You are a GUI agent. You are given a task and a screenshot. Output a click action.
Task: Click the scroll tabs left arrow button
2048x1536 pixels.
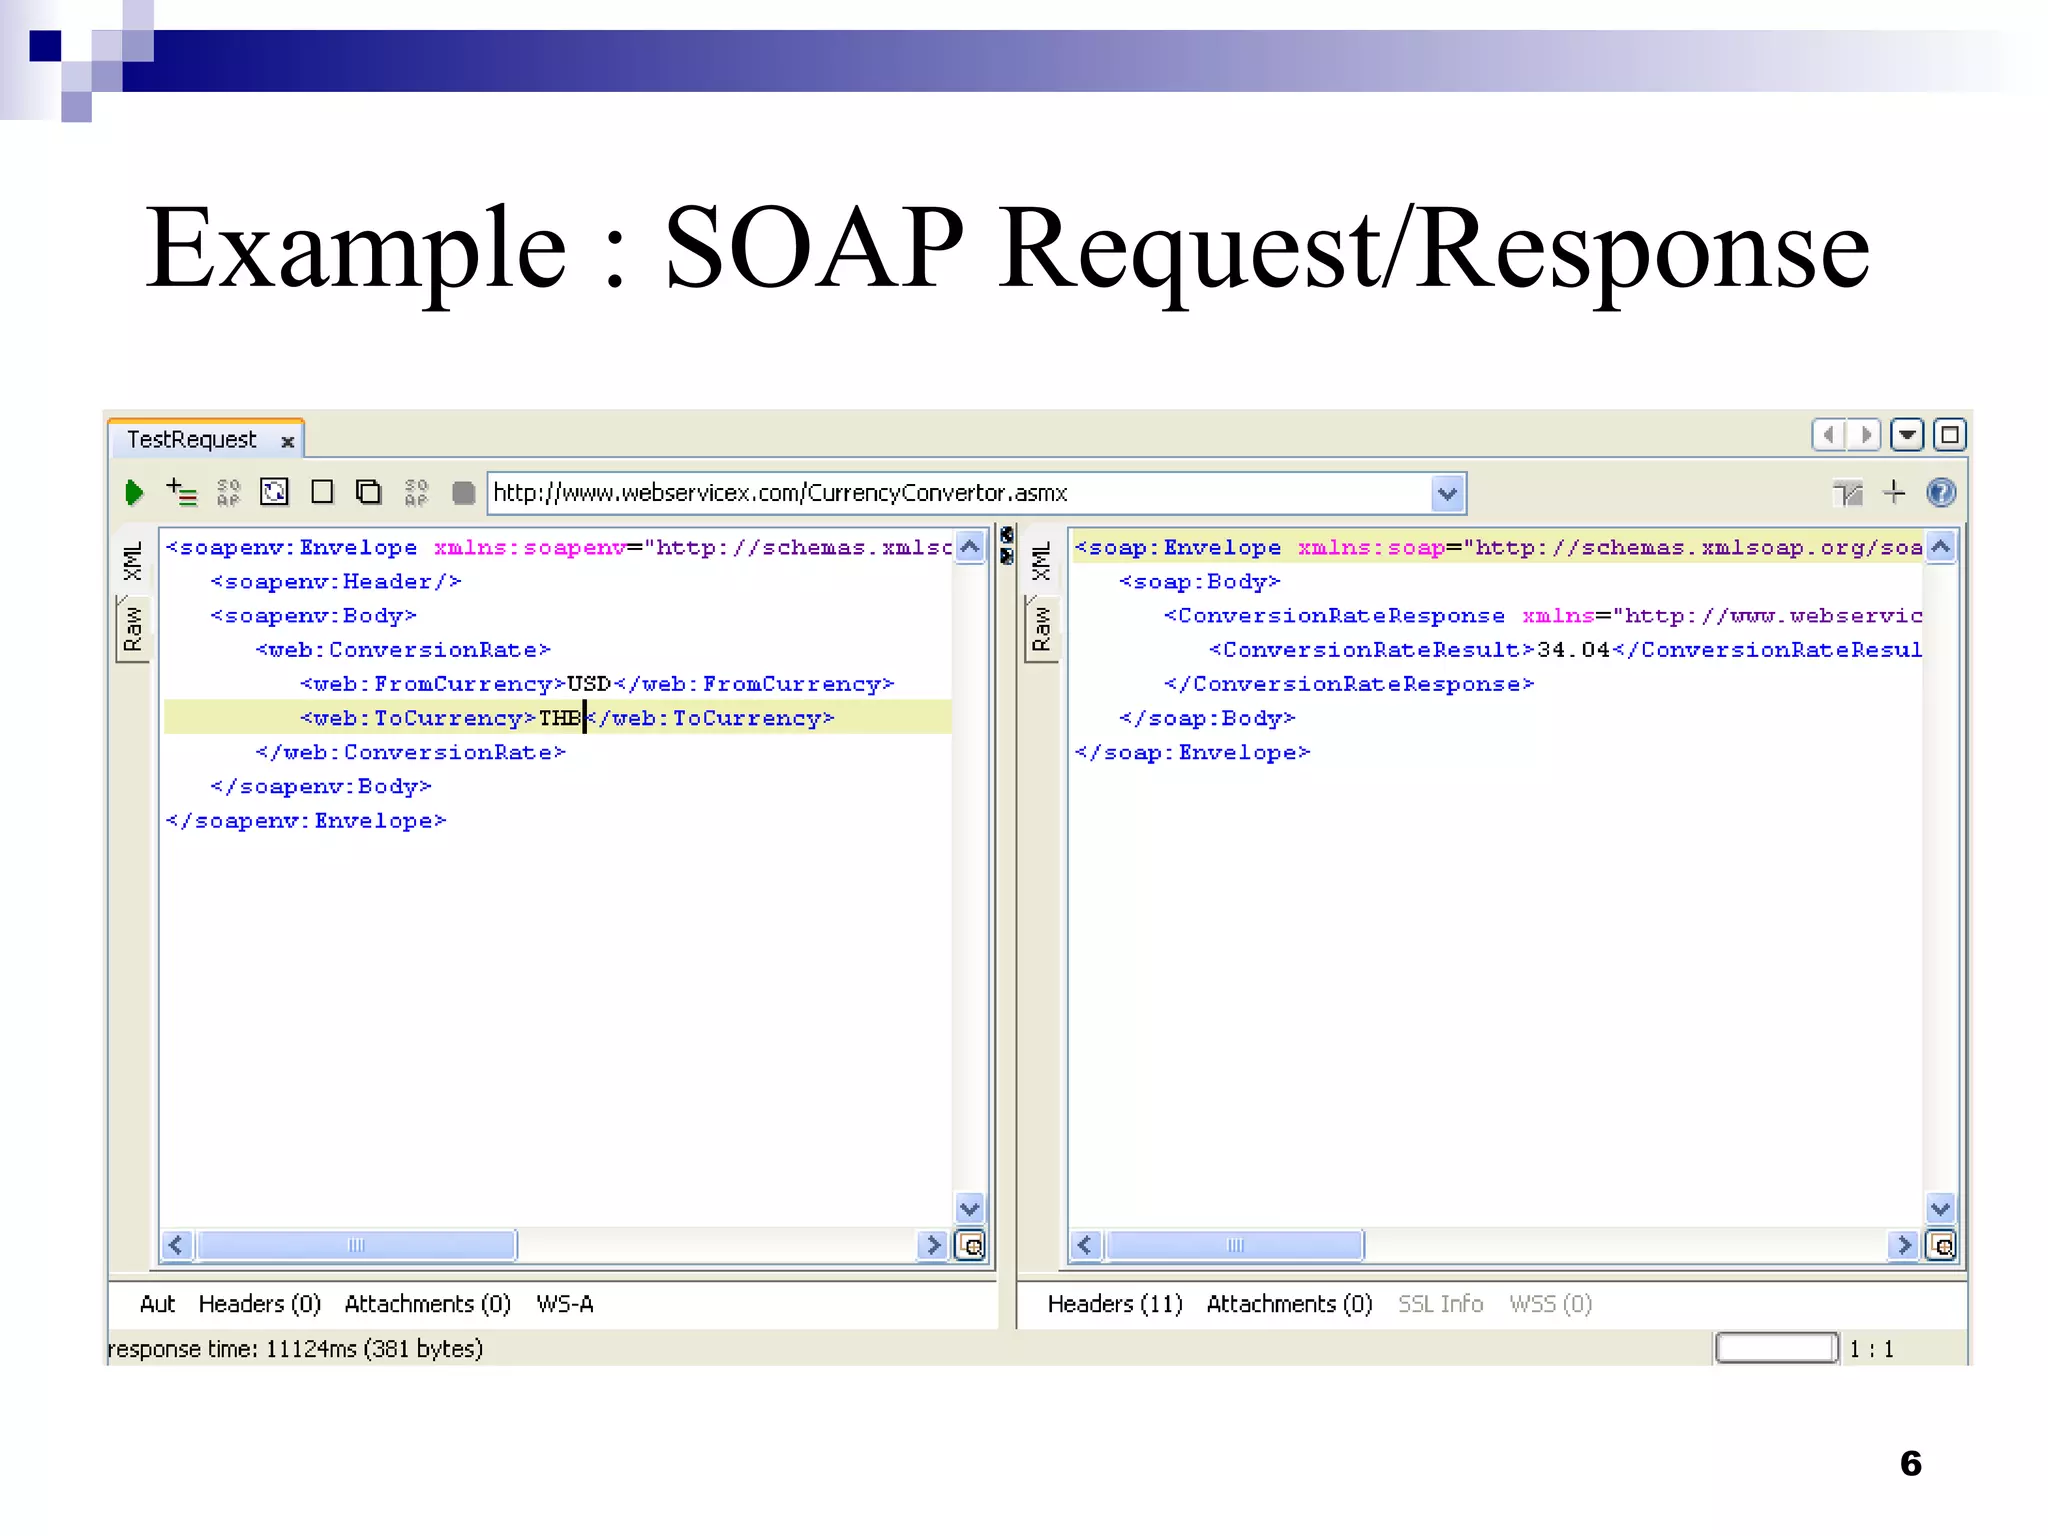(x=1829, y=435)
